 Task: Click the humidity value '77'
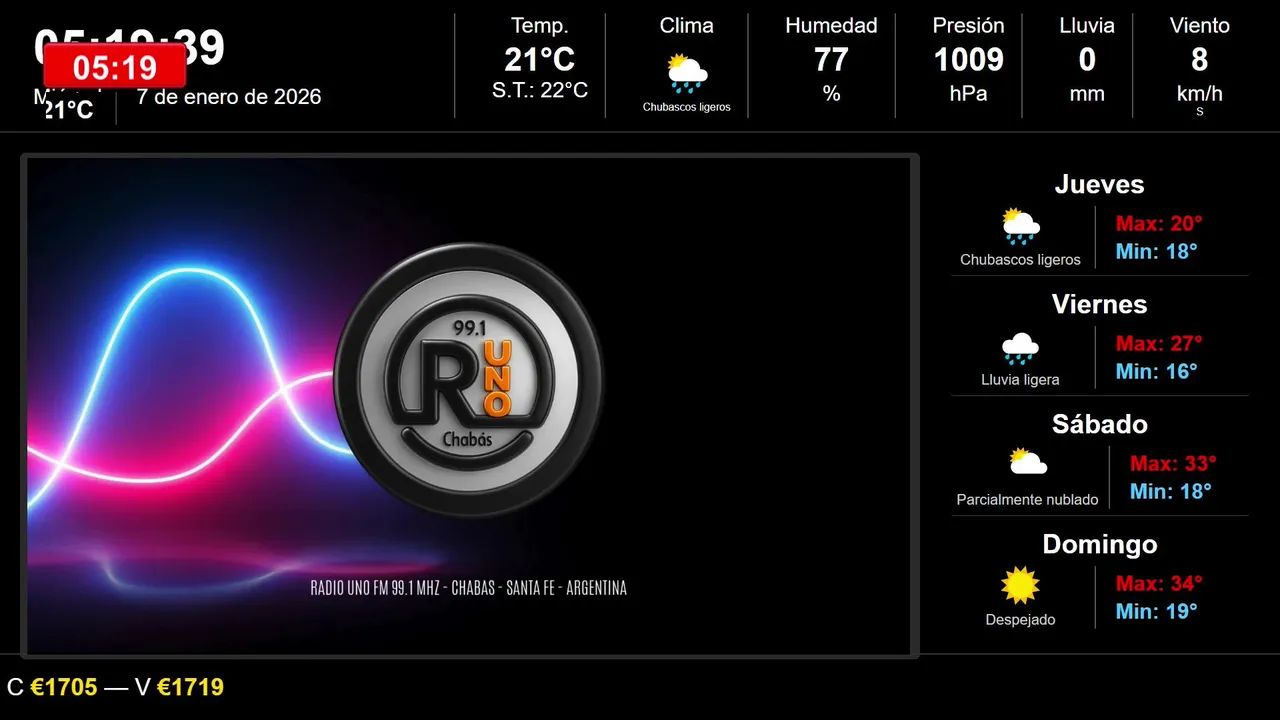pyautogui.click(x=831, y=60)
